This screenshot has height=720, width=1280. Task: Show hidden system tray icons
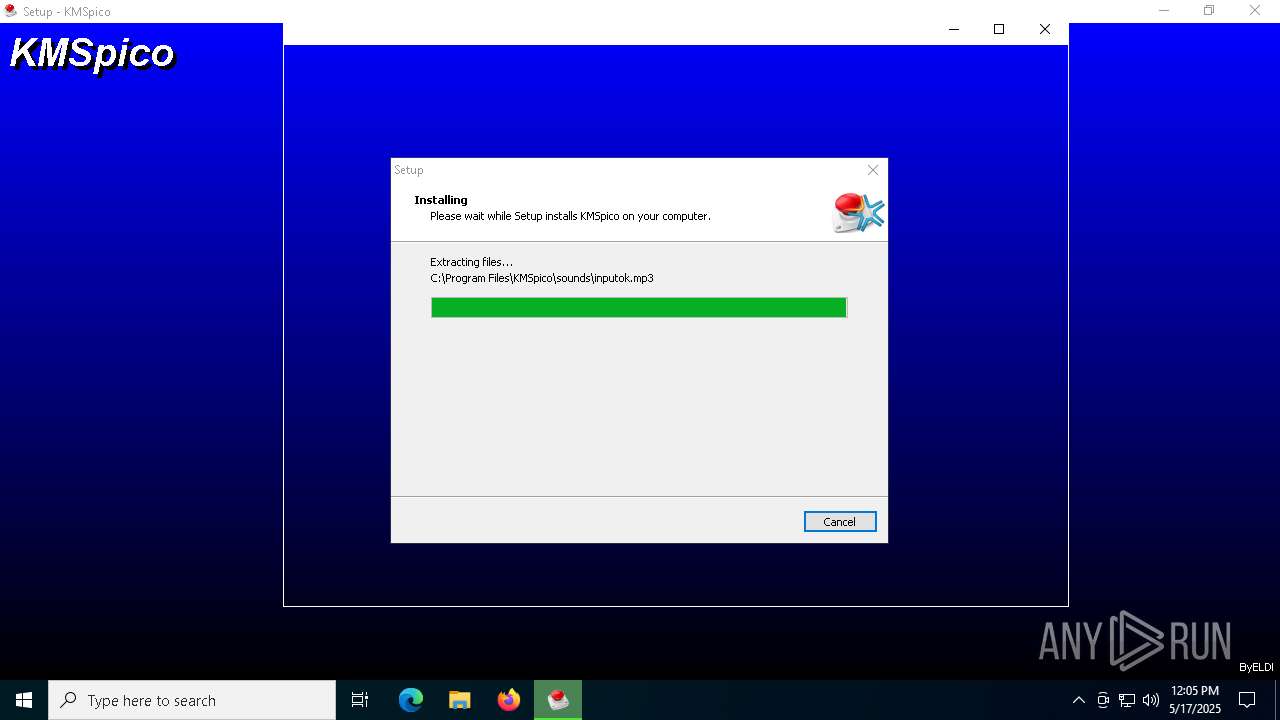point(1078,700)
